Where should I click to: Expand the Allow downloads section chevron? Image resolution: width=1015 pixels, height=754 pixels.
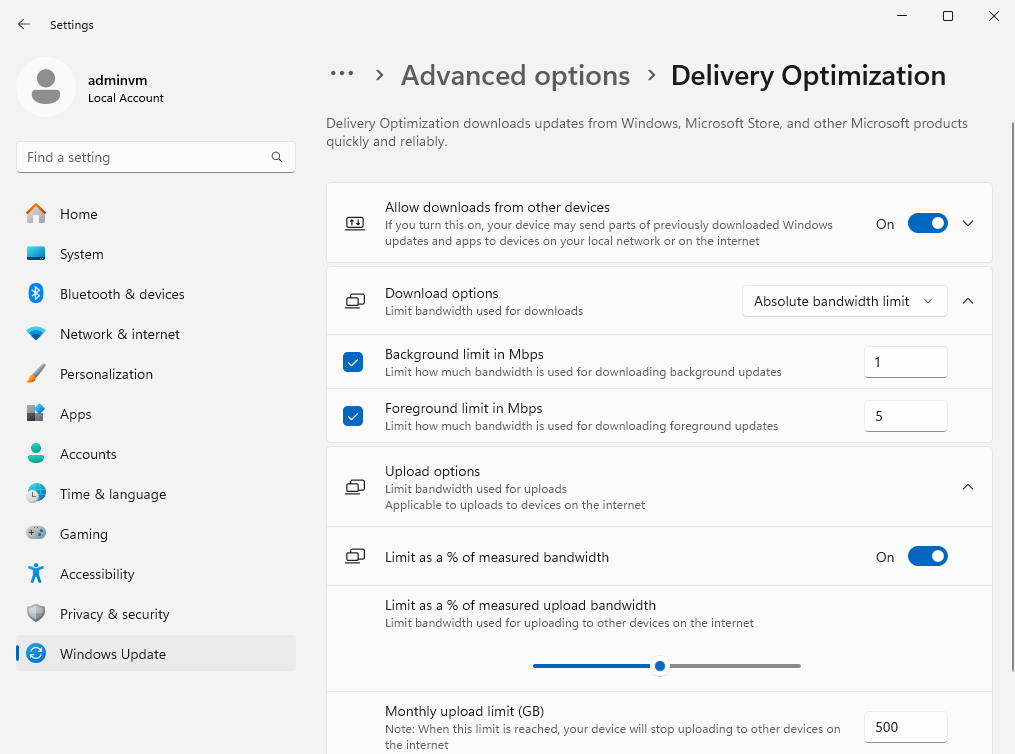point(968,224)
